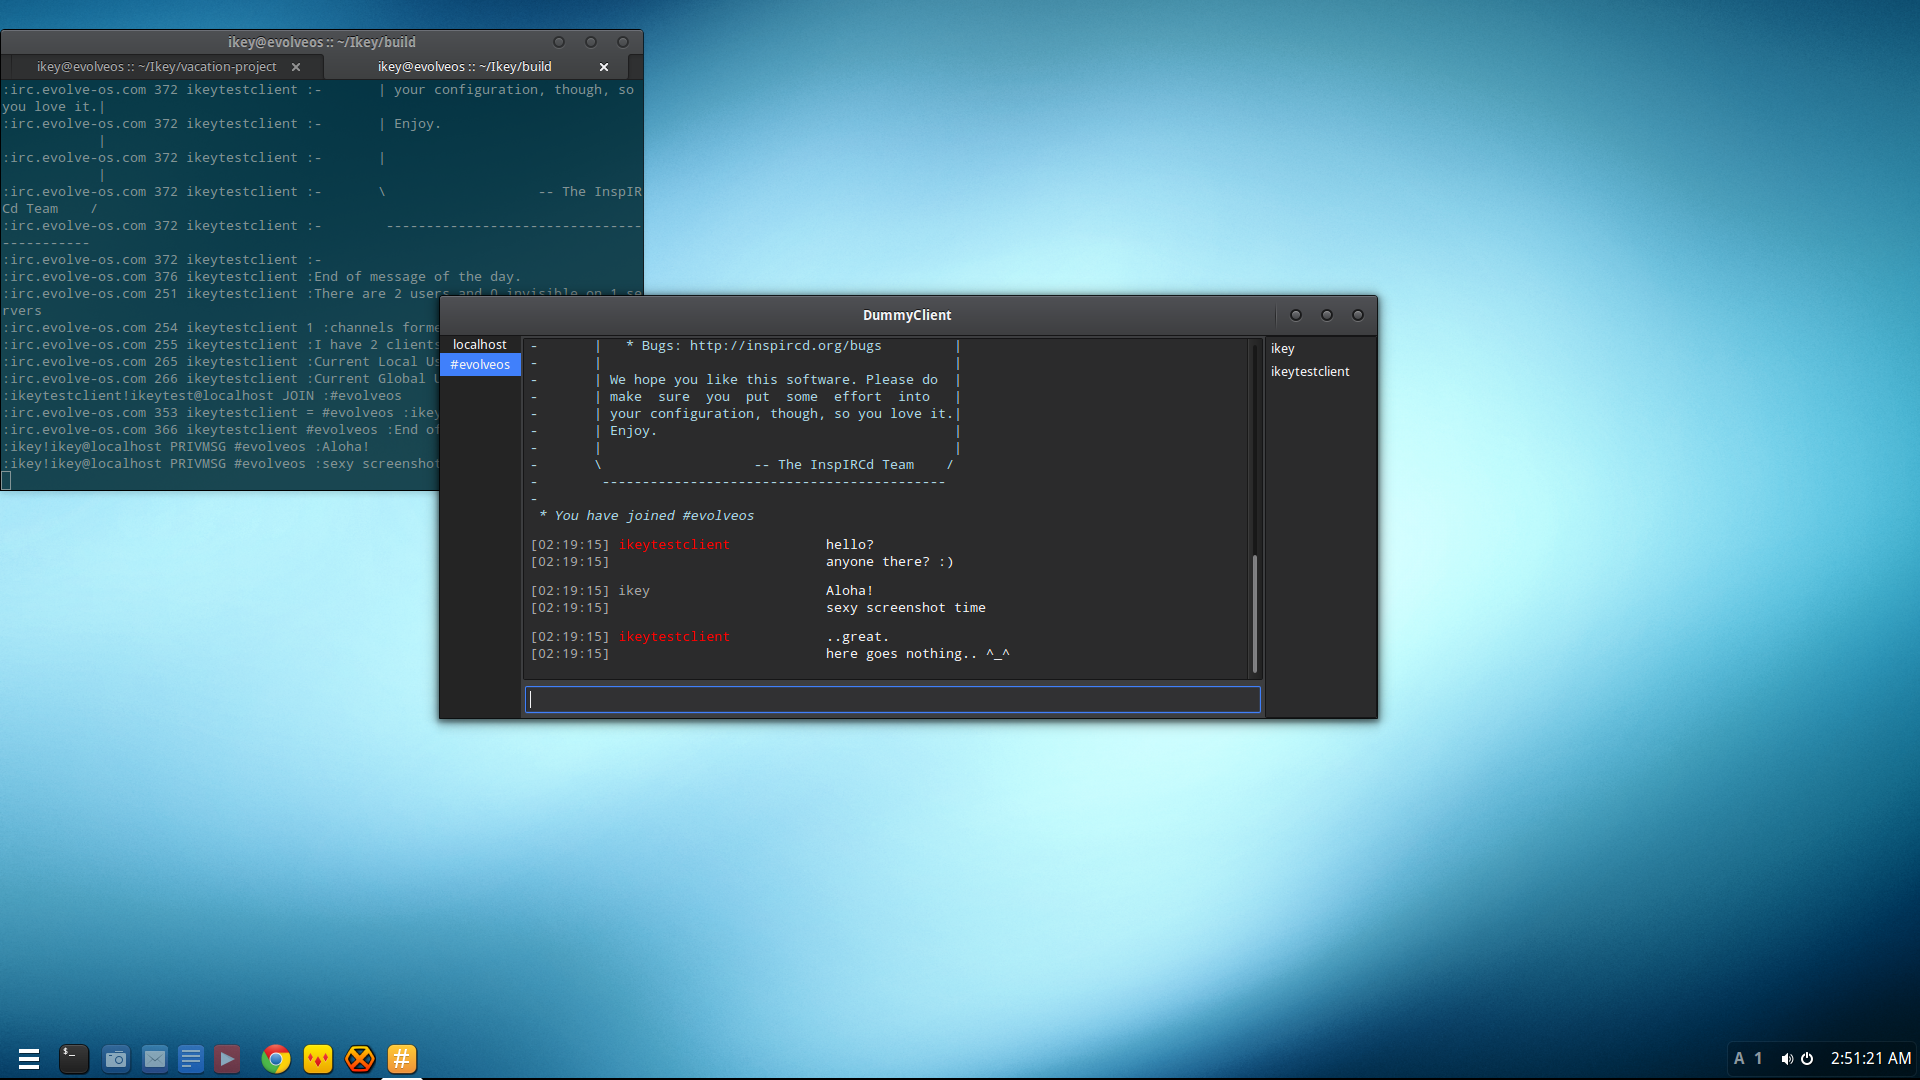Click terminal line 'PRIVMSG #evolveos :Aloha!'
Screen dimensions: 1920x1080
click(x=269, y=447)
